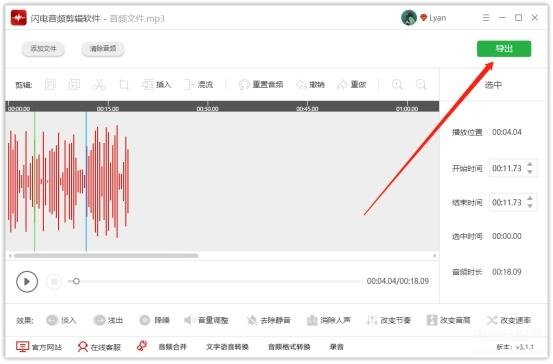Open the hamburger menu in title bar
The height and width of the screenshot is (364, 553).
(486, 18)
